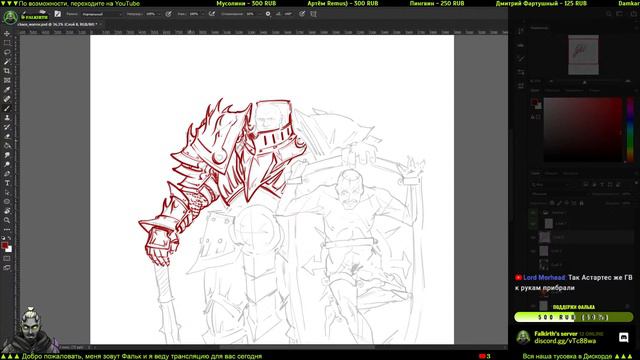Pick a shade in the red color field

tap(583, 129)
